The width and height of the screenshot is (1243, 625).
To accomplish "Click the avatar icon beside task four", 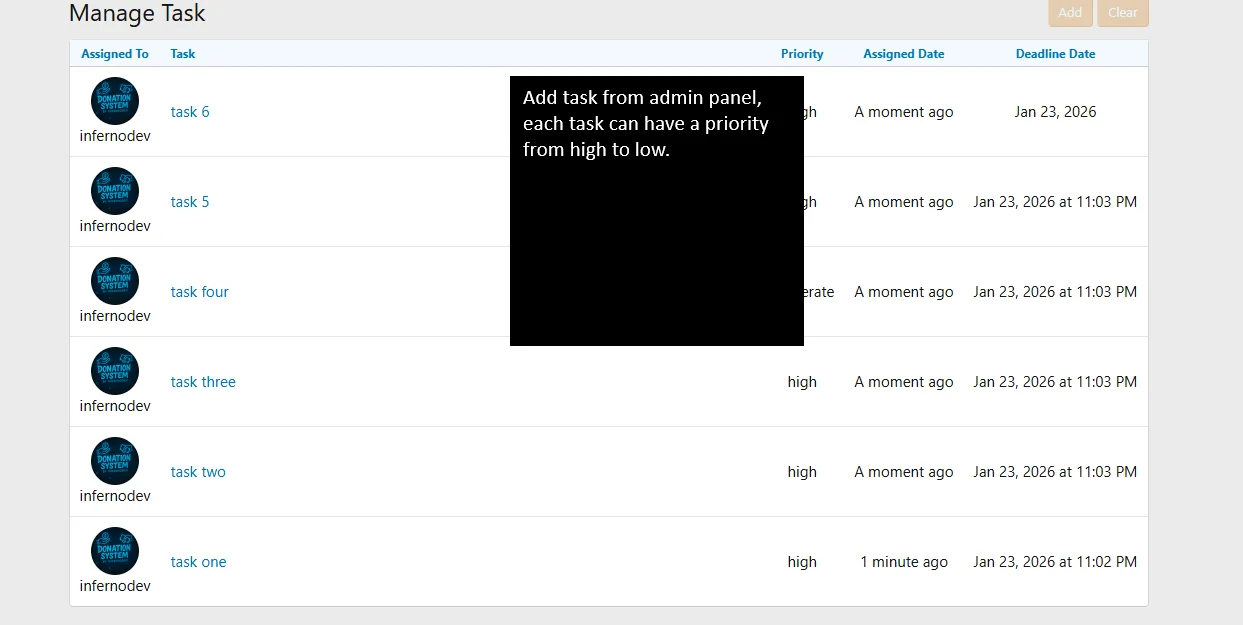I will point(115,281).
